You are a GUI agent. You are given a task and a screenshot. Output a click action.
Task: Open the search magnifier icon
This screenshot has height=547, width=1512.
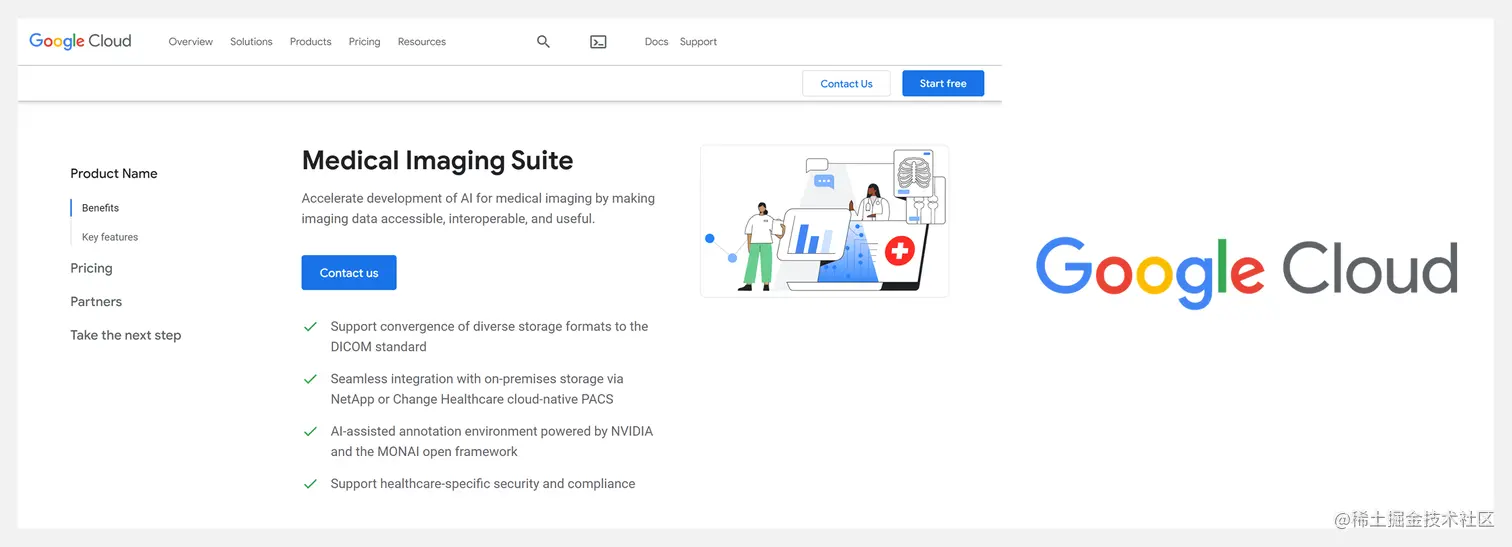coord(543,42)
